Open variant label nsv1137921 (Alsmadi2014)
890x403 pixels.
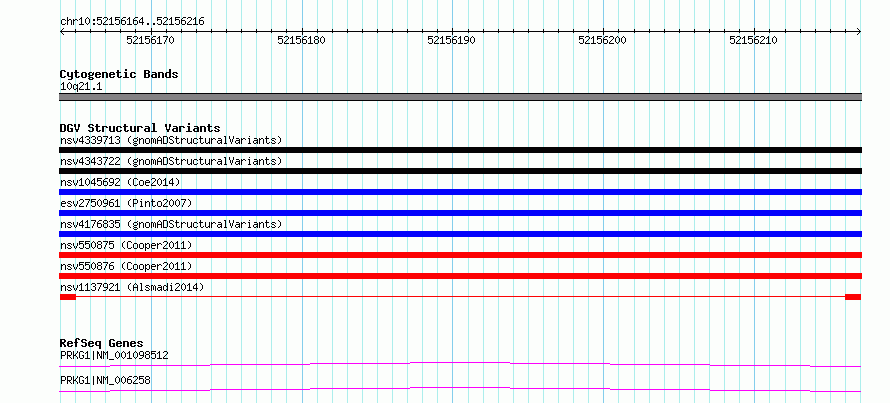[x=132, y=287]
